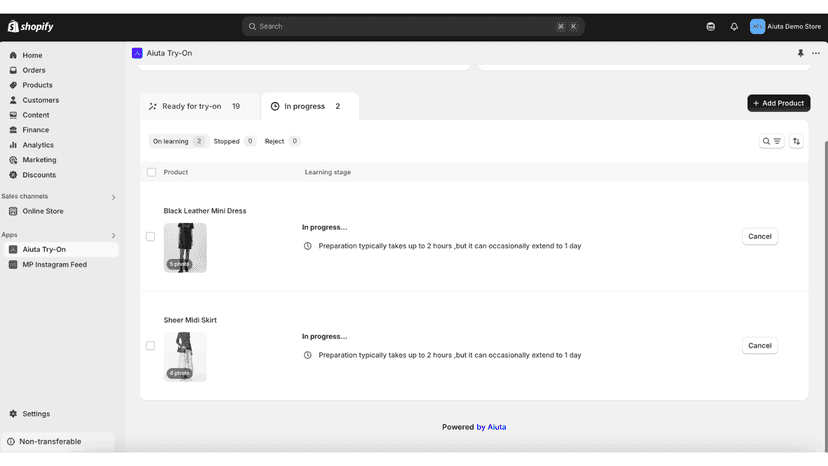Open the Orders page
Image resolution: width=828 pixels, height=466 pixels.
click(x=34, y=70)
